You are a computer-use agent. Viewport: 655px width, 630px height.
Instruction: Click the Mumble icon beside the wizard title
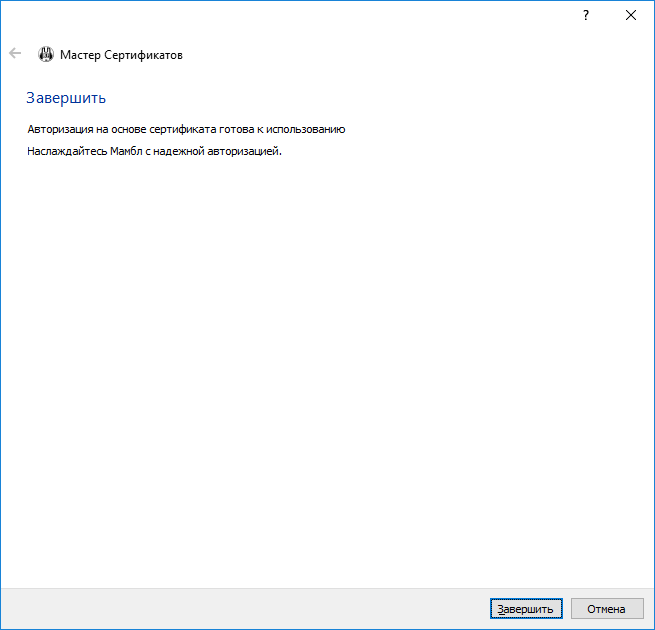(x=46, y=55)
